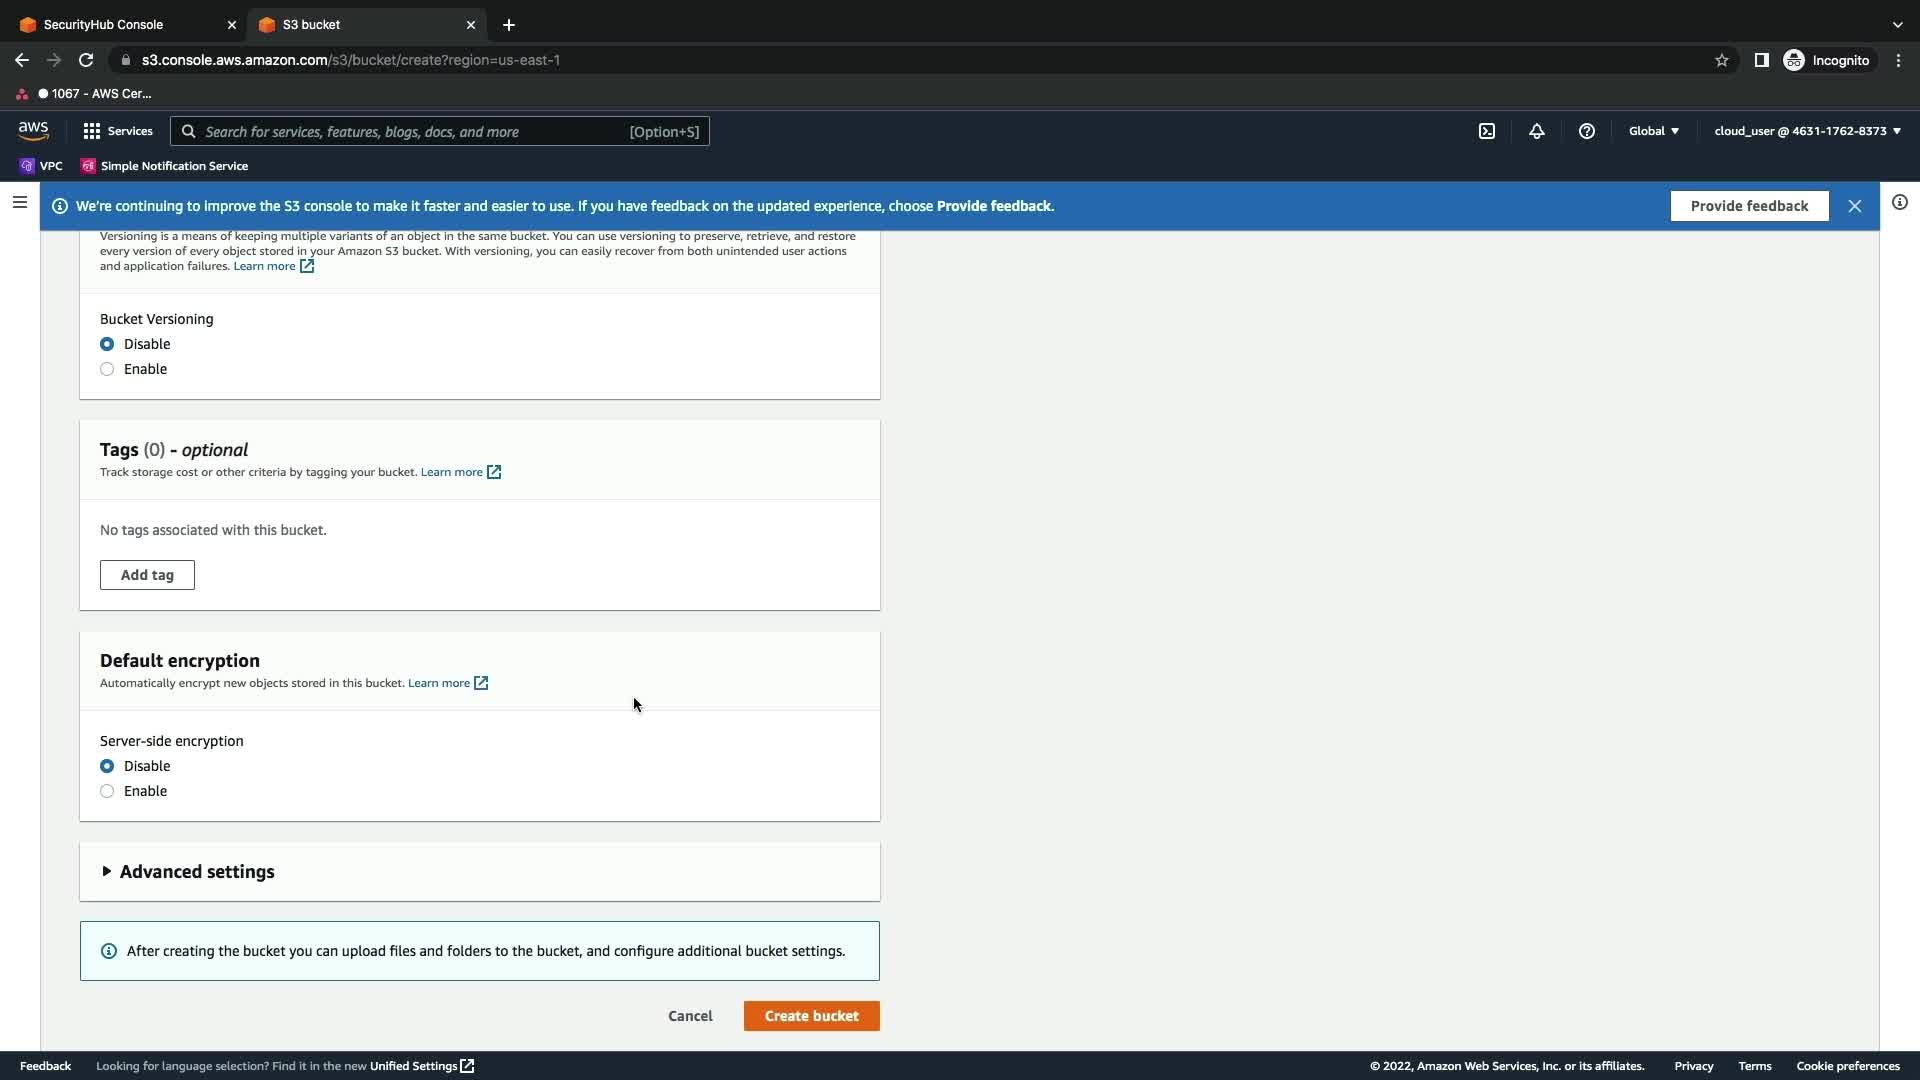
Task: Open AWS CloudShell icon in header
Action: tap(1487, 131)
